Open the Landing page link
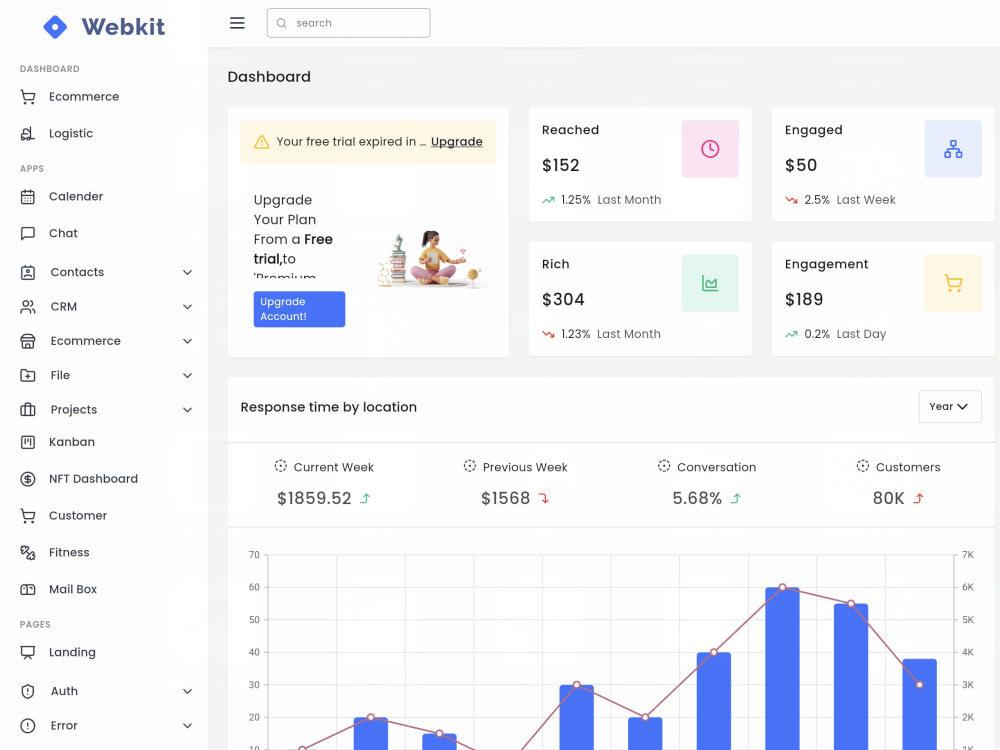The height and width of the screenshot is (750, 1000). click(x=72, y=652)
